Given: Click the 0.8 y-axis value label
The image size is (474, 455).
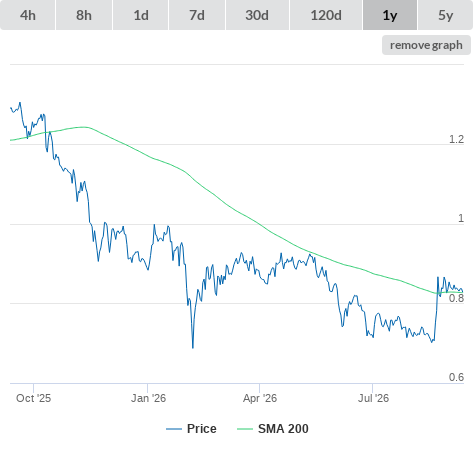Looking at the screenshot, I should (x=456, y=298).
